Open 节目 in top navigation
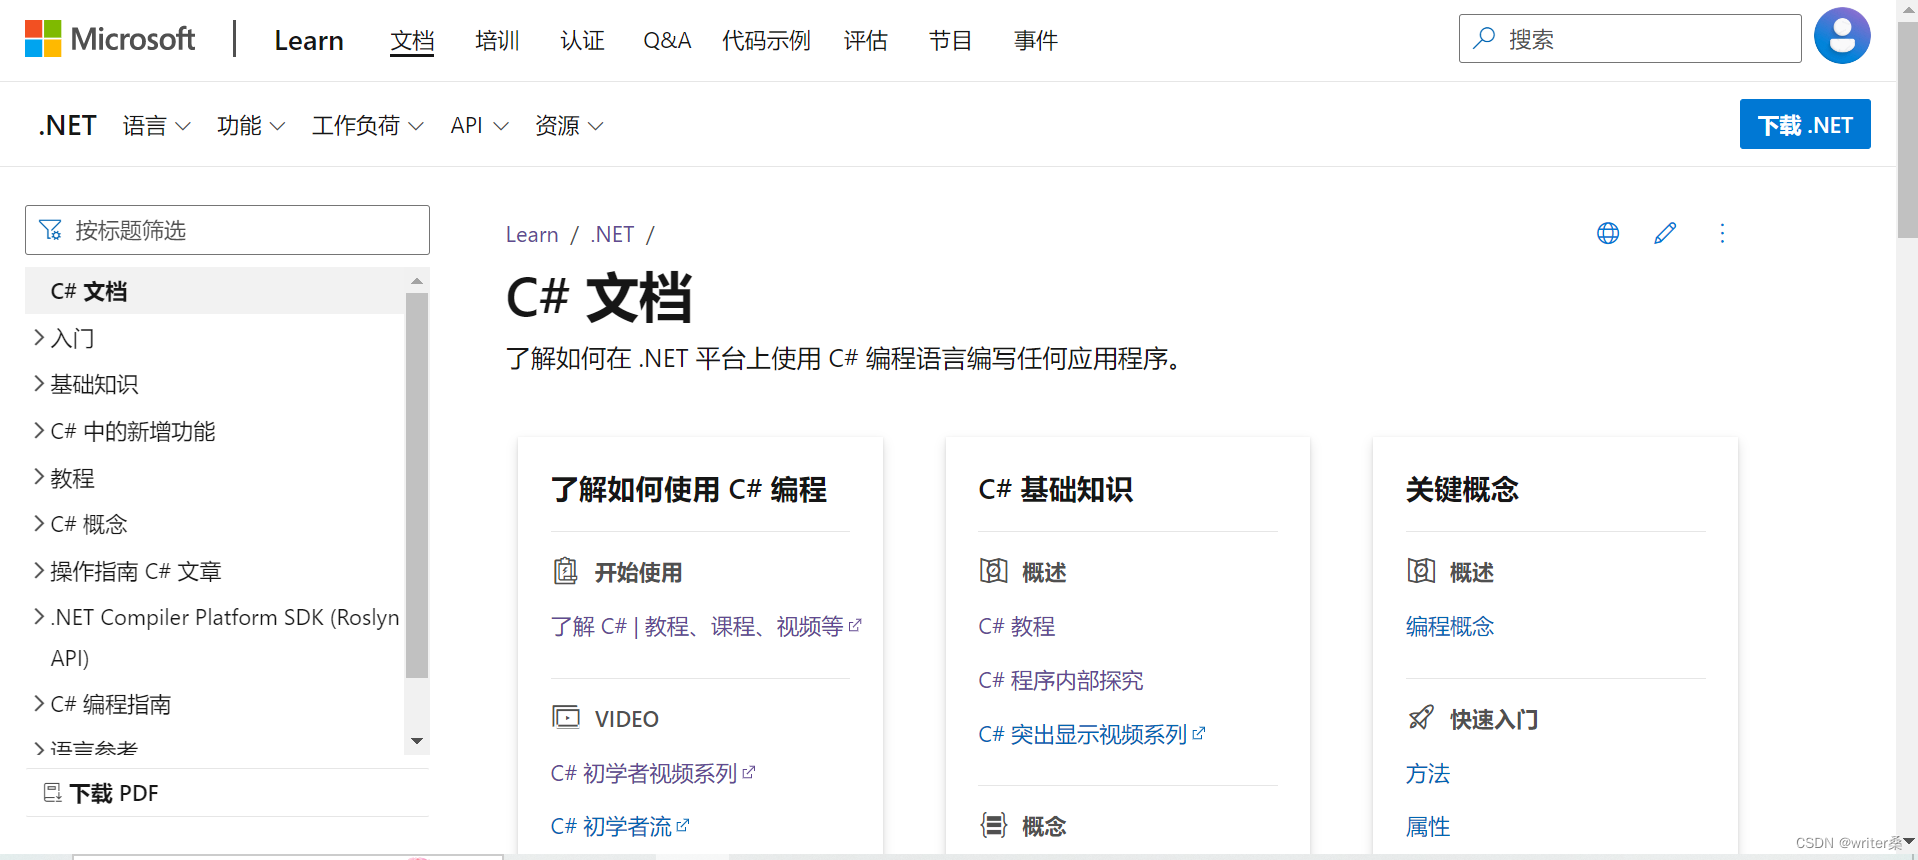This screenshot has height=860, width=1918. tap(950, 41)
